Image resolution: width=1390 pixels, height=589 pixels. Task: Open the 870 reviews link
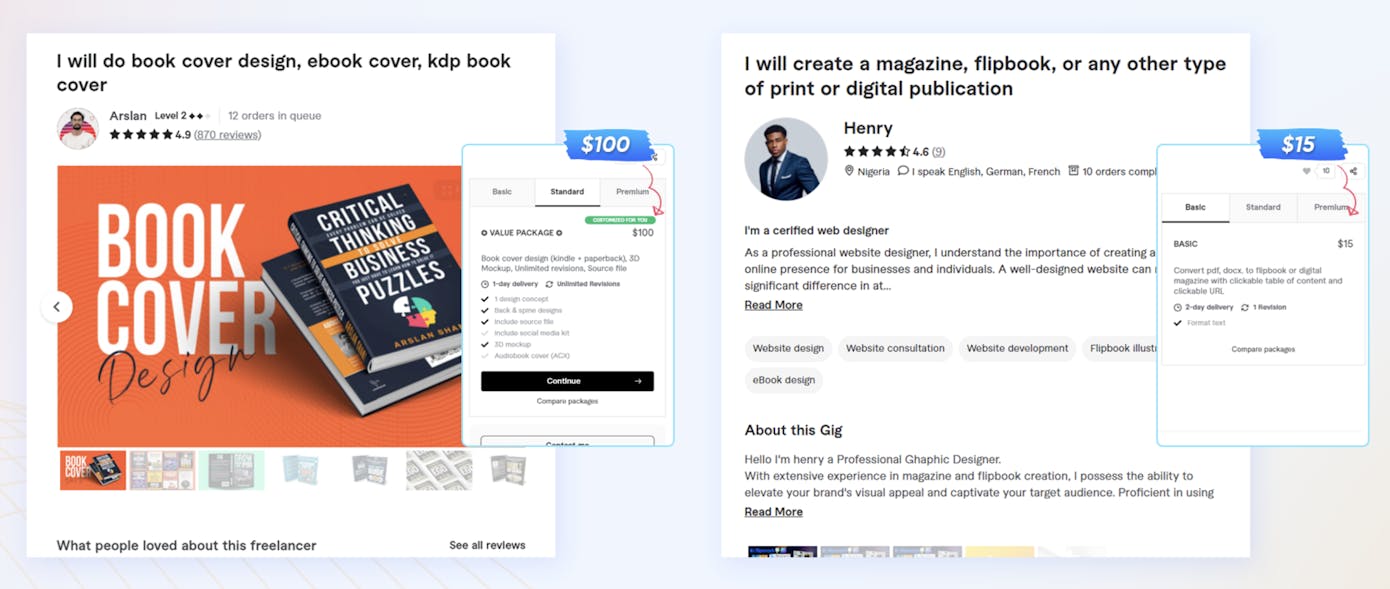[x=227, y=134]
